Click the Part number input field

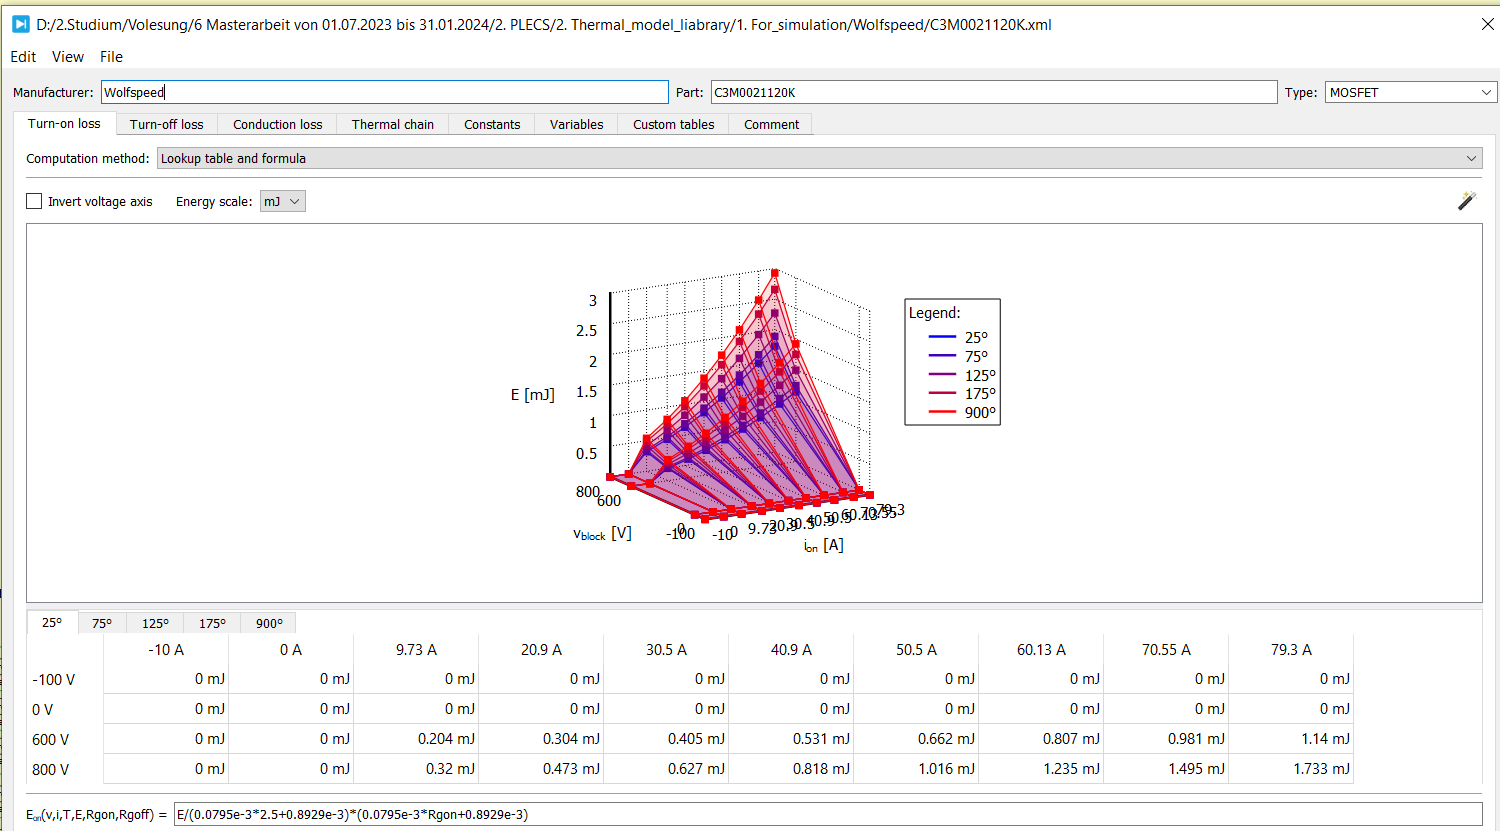point(994,92)
